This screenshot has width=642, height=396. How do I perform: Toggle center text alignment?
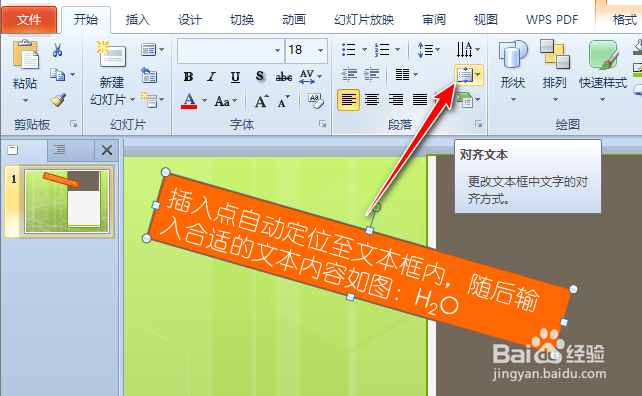click(372, 100)
